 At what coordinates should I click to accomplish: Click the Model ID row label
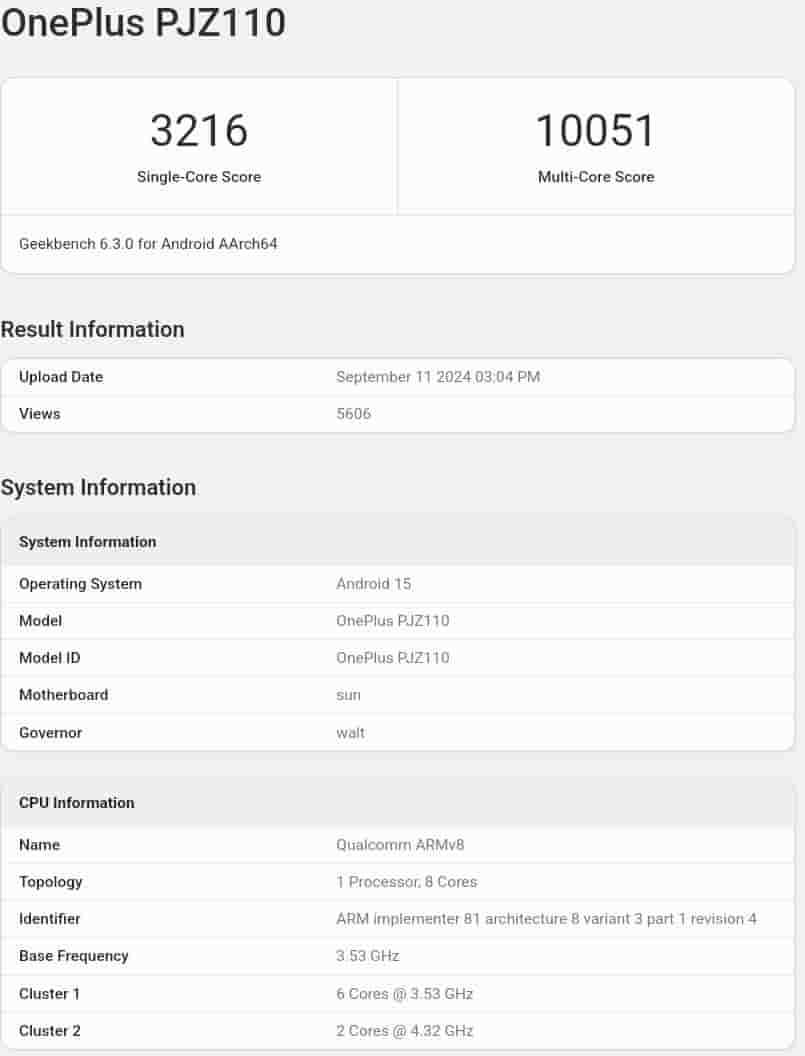(x=50, y=658)
